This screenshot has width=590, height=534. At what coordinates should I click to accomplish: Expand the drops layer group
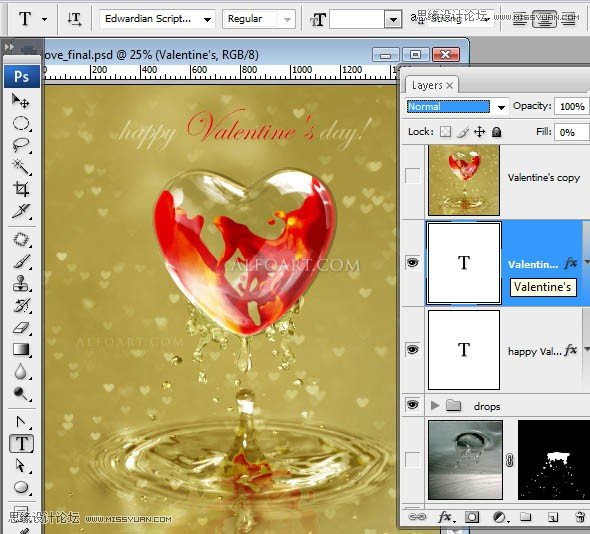pos(435,405)
